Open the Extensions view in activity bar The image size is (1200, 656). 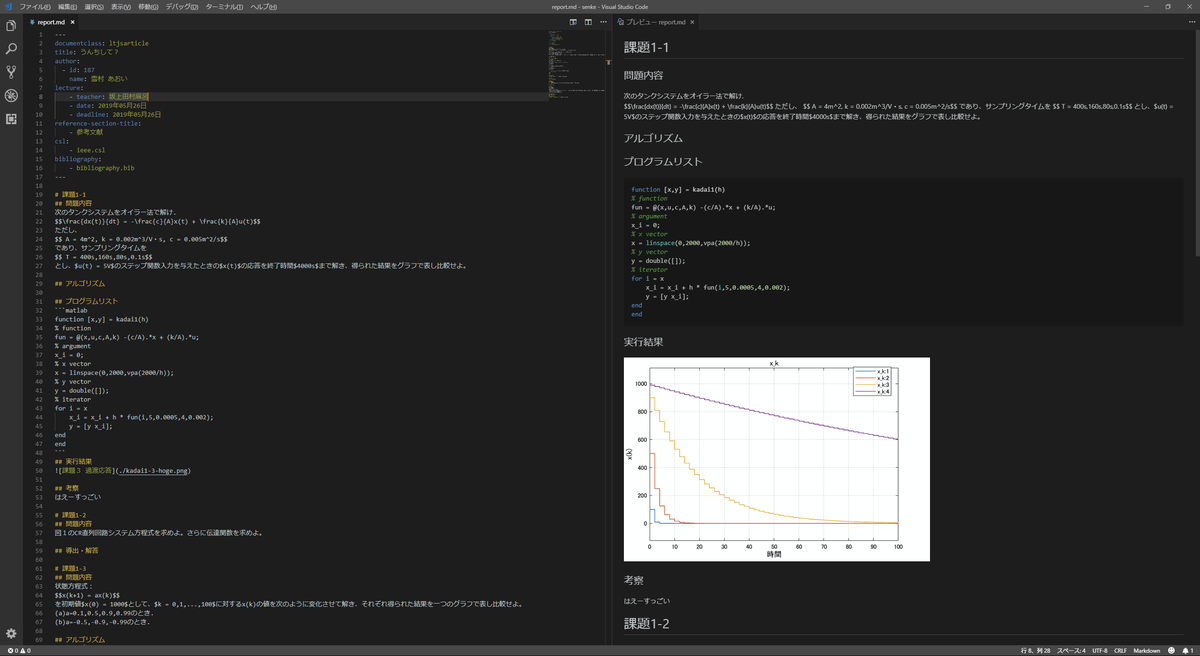coord(11,119)
